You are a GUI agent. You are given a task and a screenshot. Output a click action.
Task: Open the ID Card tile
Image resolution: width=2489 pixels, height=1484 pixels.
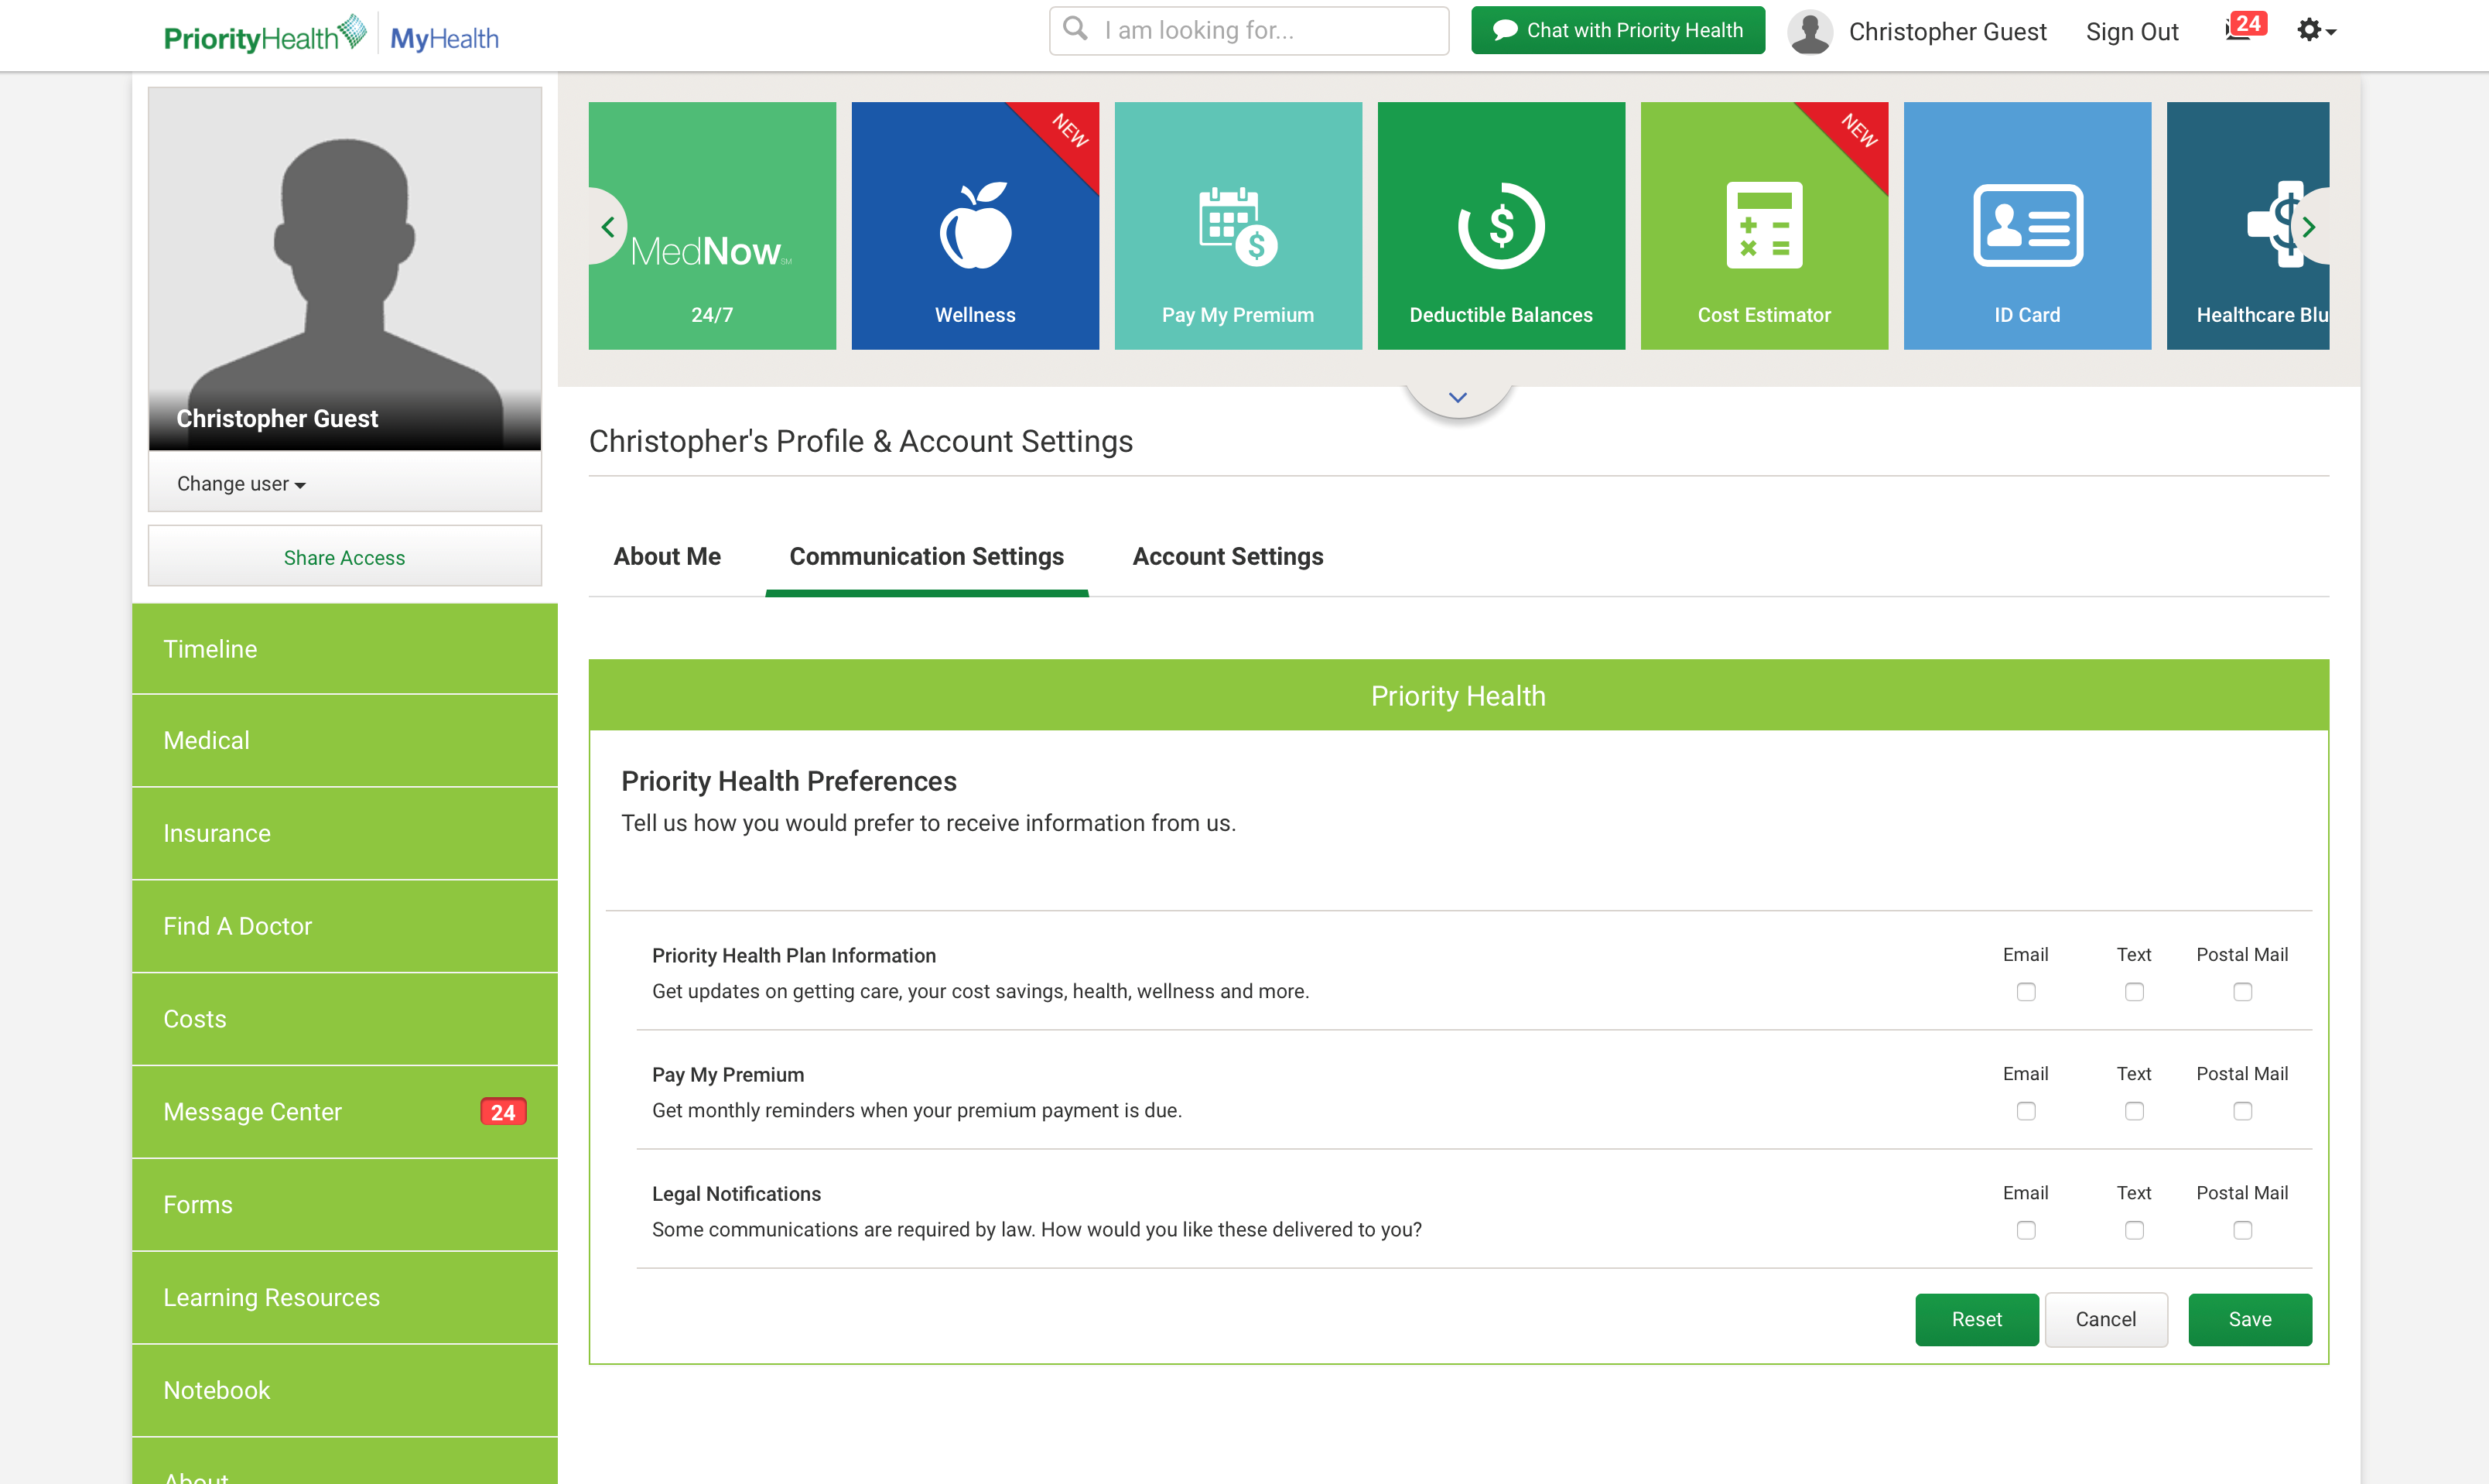pos(2027,225)
